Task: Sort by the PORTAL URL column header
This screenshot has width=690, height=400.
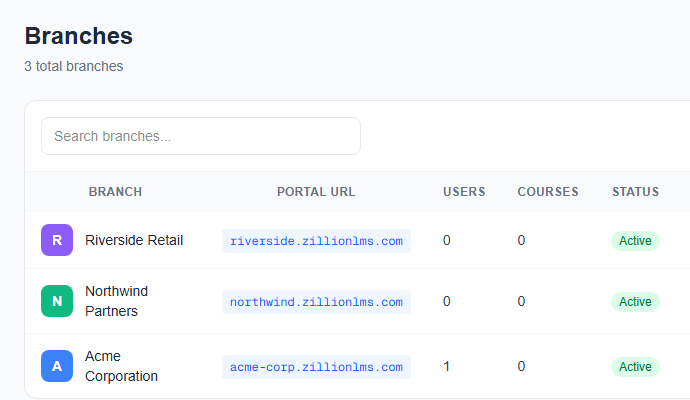Action: pyautogui.click(x=316, y=192)
